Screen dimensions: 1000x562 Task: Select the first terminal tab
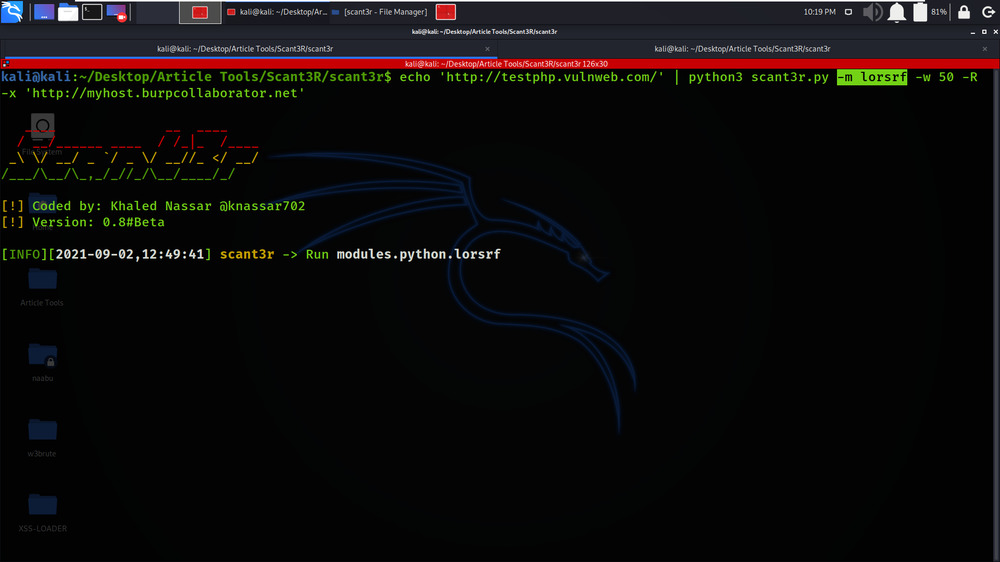click(245, 48)
